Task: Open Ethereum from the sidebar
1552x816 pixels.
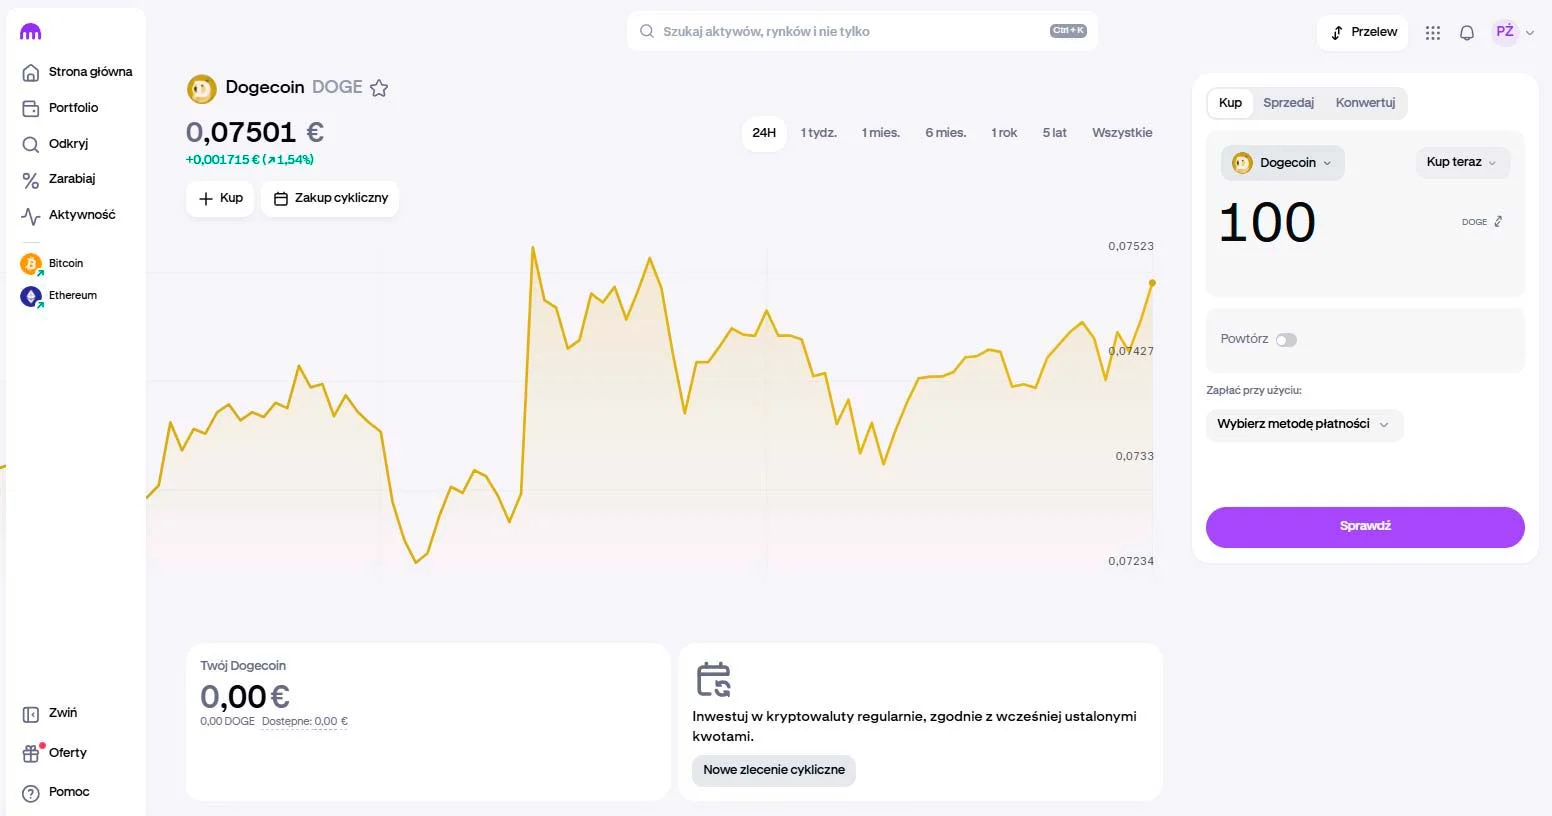Action: [59, 296]
